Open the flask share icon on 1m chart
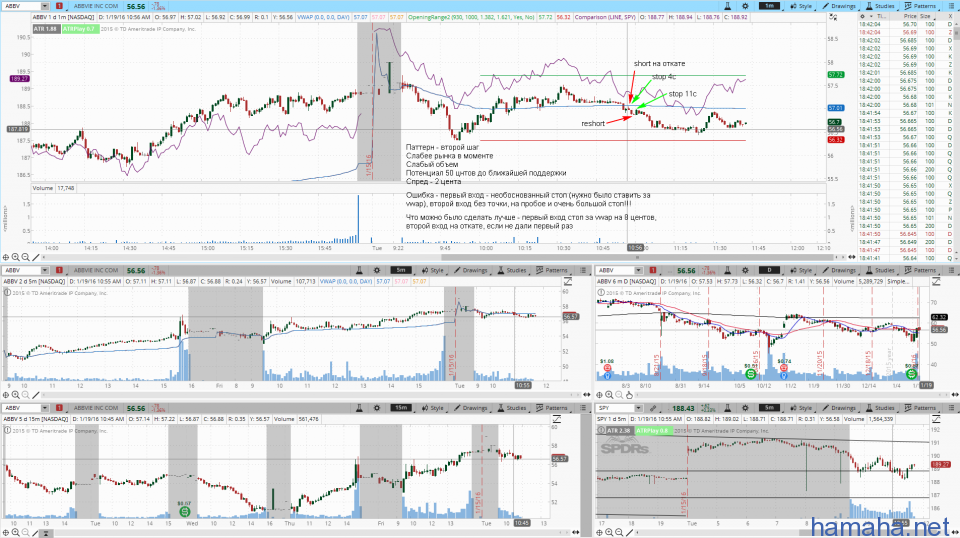960x538 pixels. [x=727, y=6]
